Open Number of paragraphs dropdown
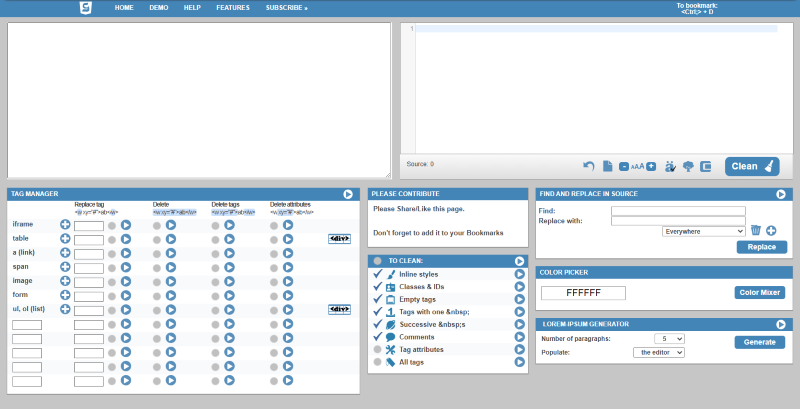Image resolution: width=800 pixels, height=409 pixels. 669,339
